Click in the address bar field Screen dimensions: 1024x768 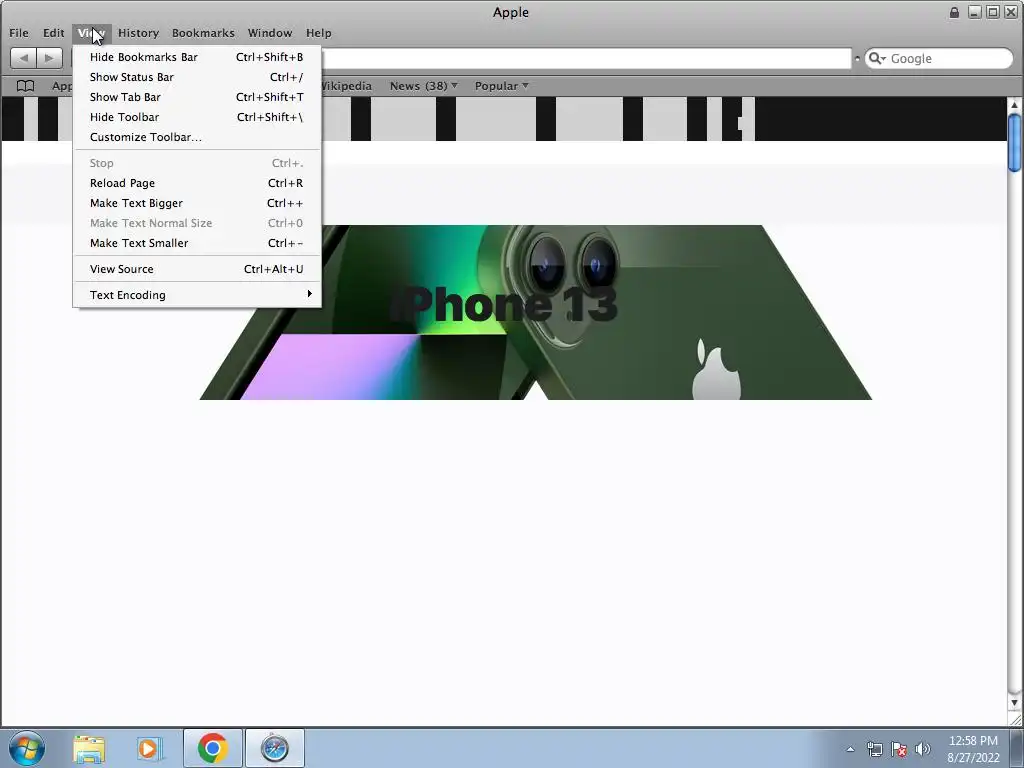pyautogui.click(x=586, y=58)
